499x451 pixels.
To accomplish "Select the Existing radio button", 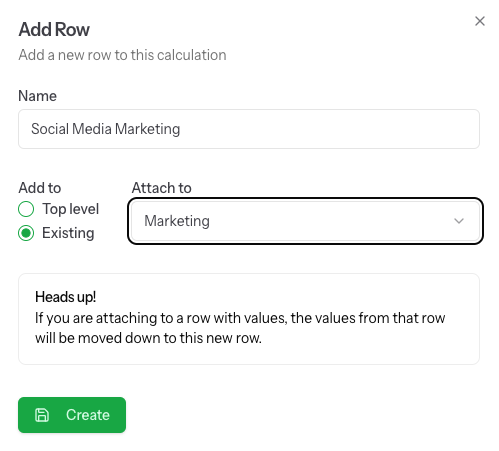I will (26, 233).
